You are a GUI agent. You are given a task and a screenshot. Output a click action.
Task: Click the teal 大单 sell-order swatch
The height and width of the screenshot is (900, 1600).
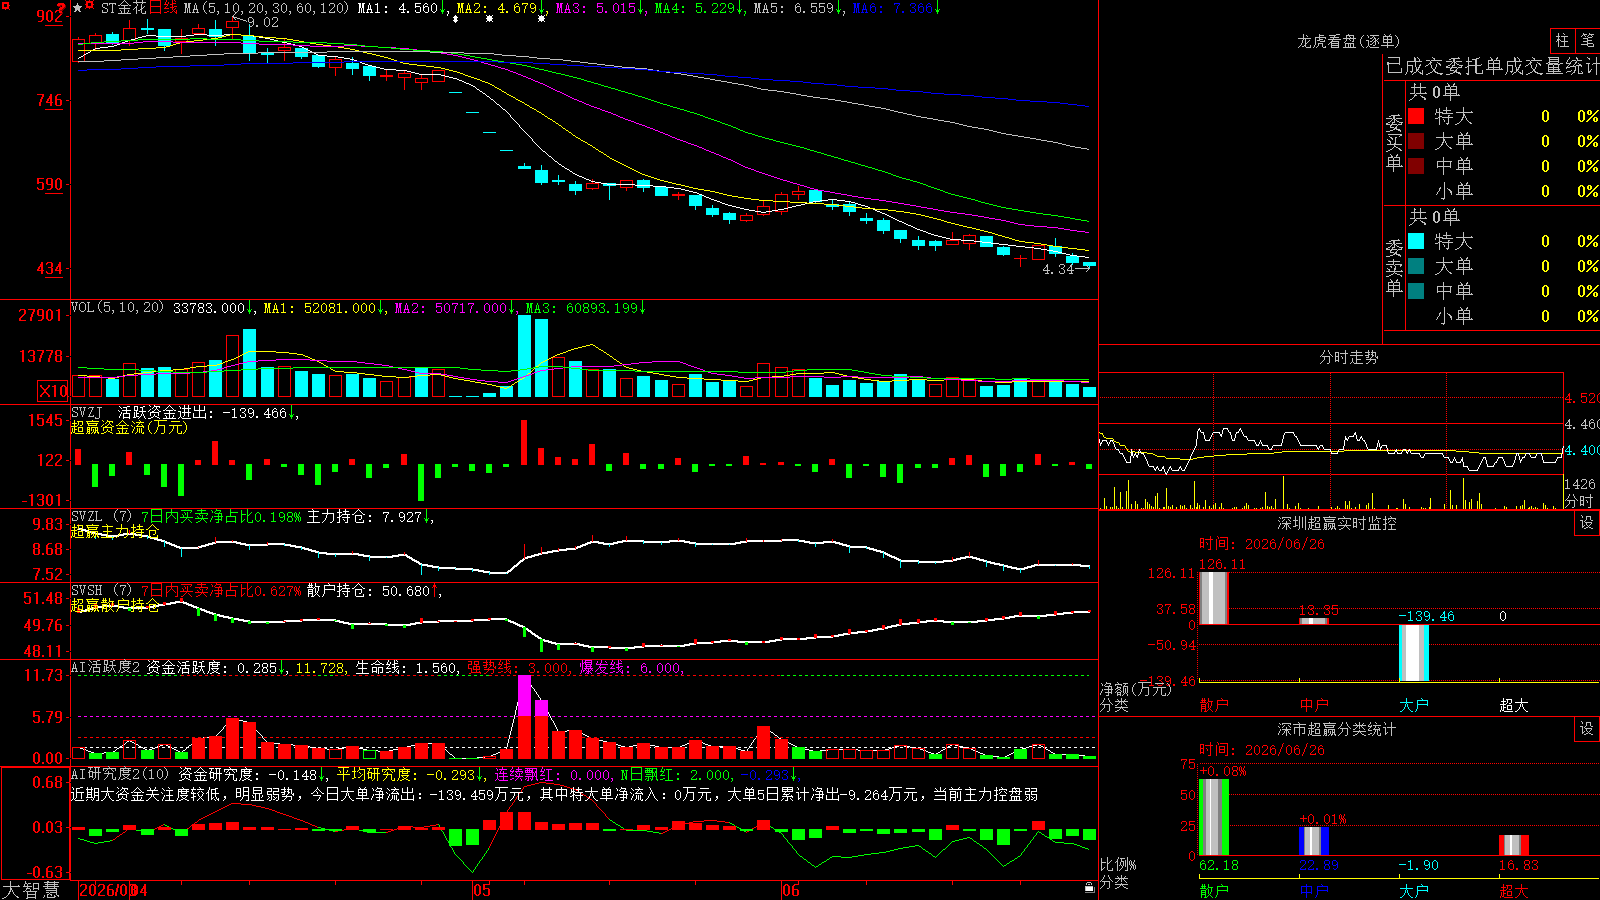click(1416, 266)
